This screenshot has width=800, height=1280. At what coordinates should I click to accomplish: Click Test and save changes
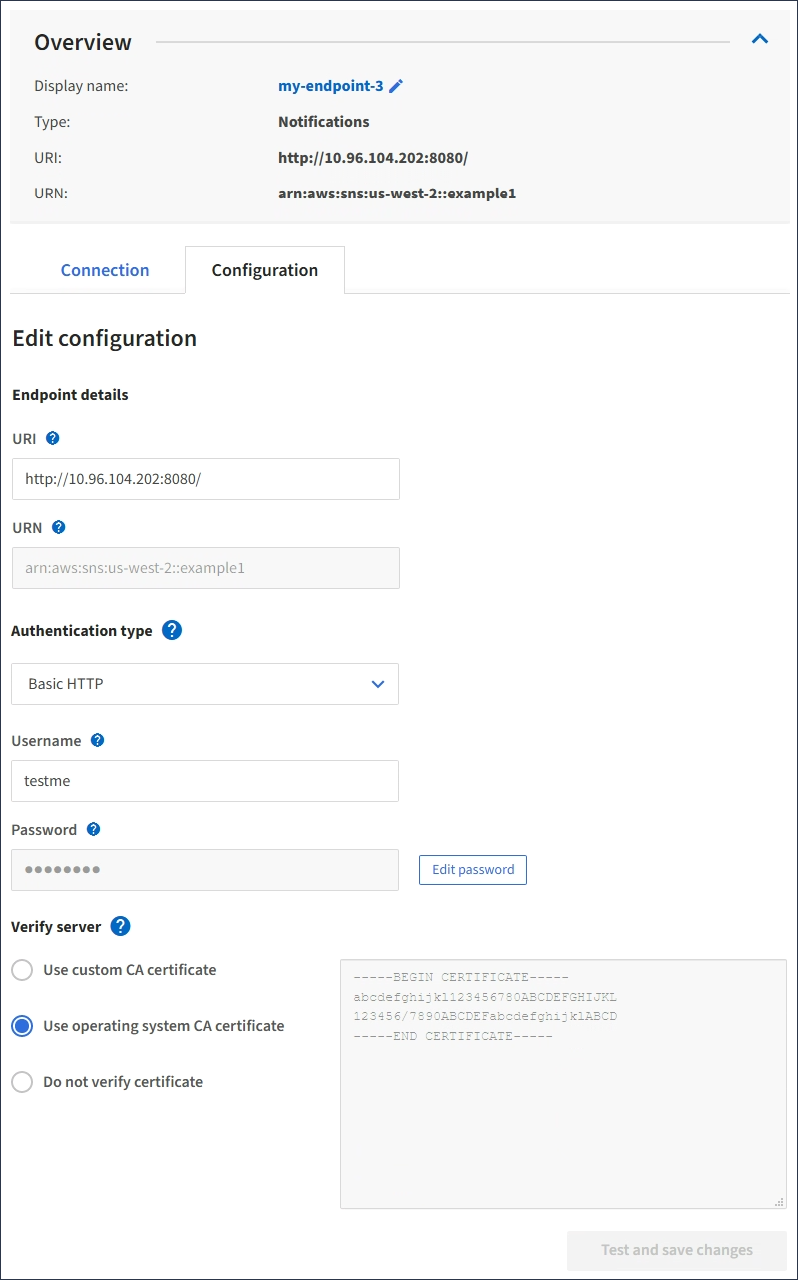coord(677,1250)
